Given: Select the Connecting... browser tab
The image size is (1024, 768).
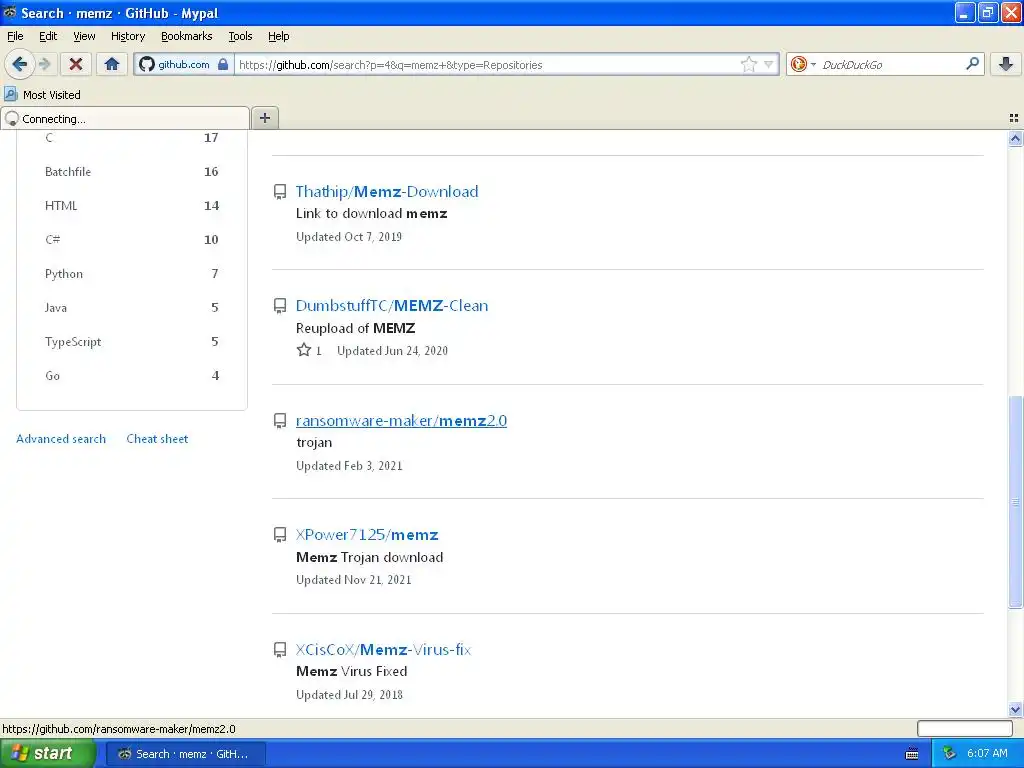Looking at the screenshot, I should [x=125, y=118].
